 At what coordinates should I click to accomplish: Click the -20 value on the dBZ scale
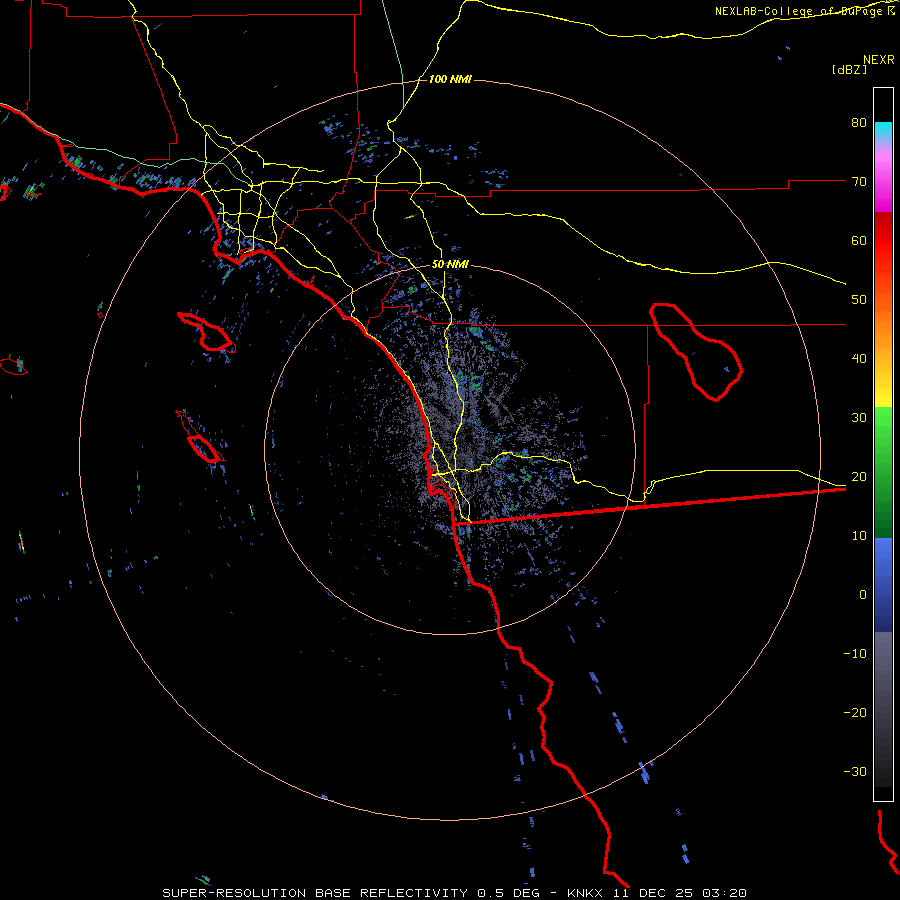coord(855,713)
